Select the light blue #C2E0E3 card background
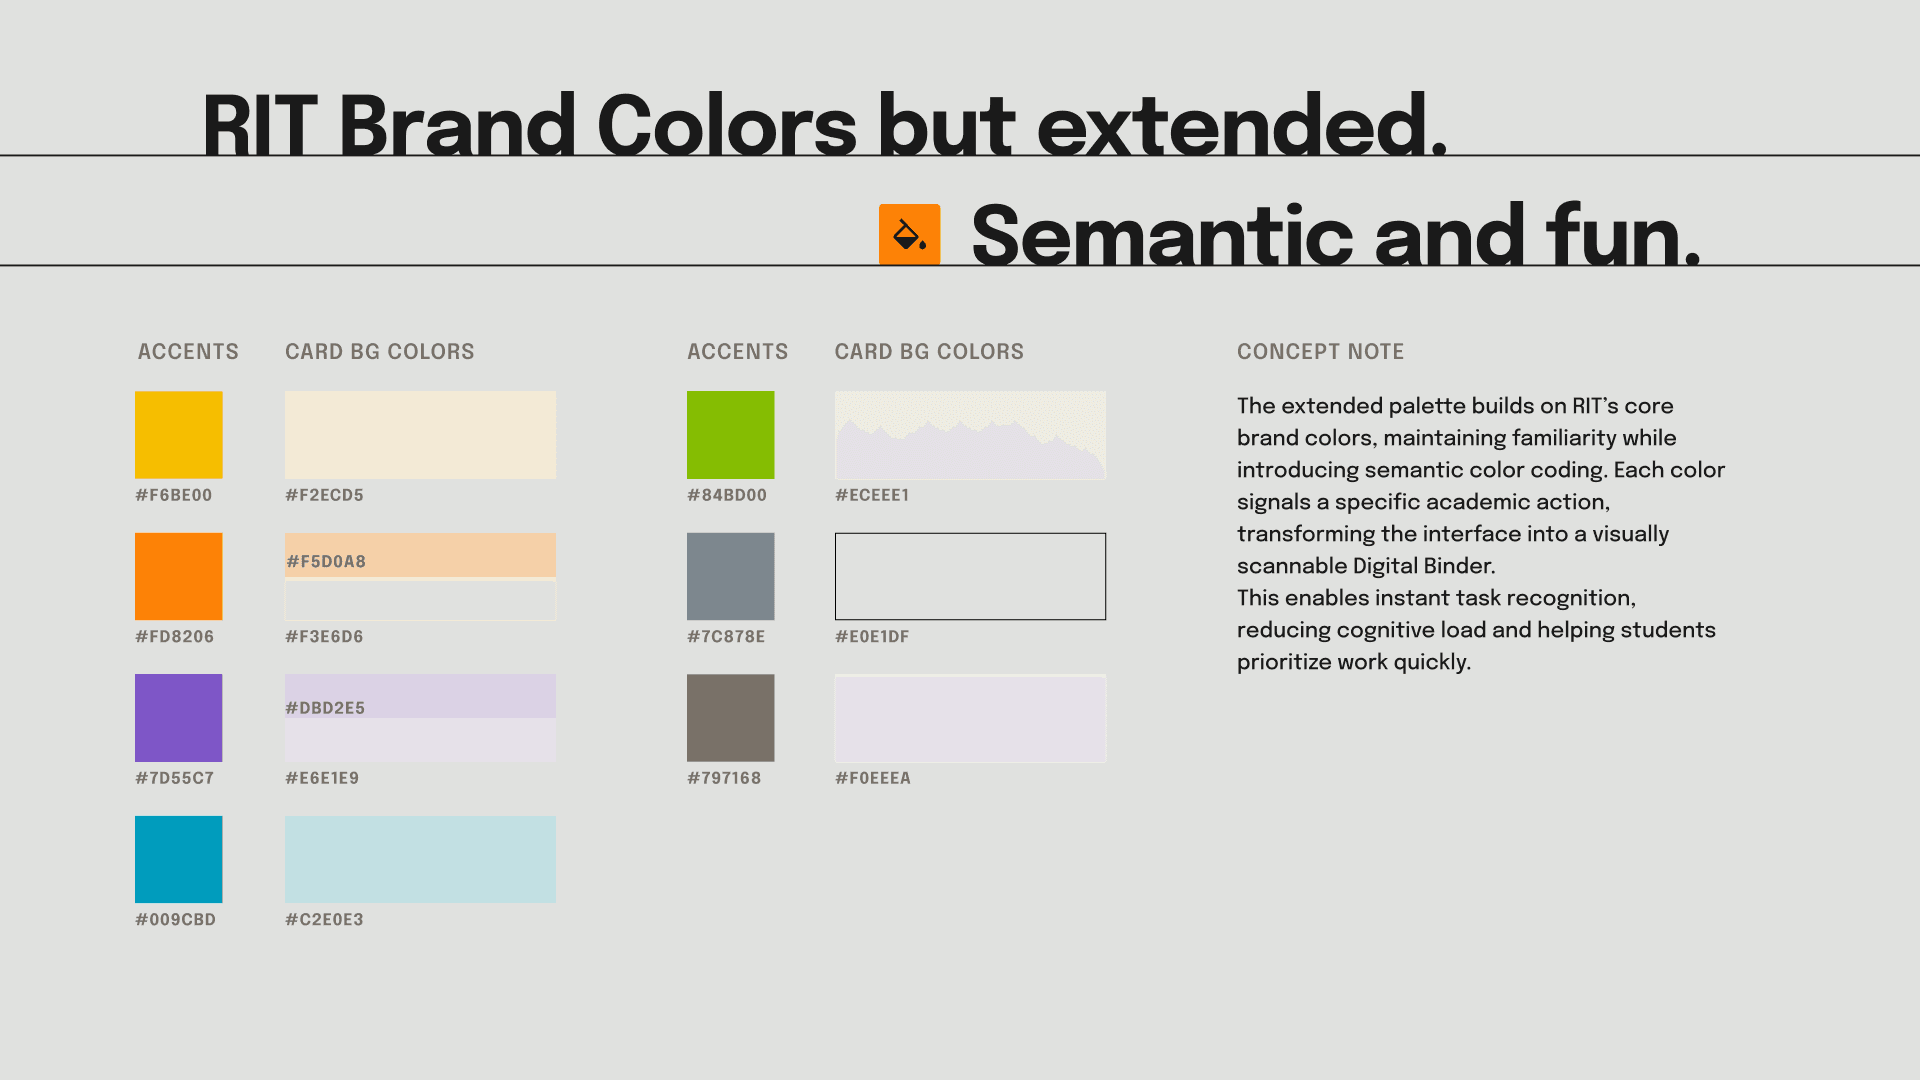Viewport: 1920px width, 1080px height. click(x=420, y=859)
